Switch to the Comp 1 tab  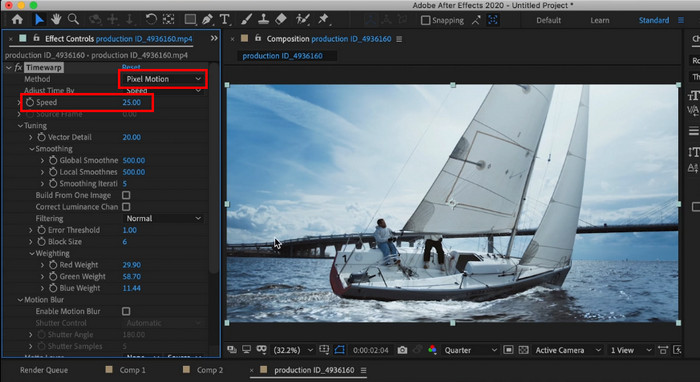coord(133,370)
